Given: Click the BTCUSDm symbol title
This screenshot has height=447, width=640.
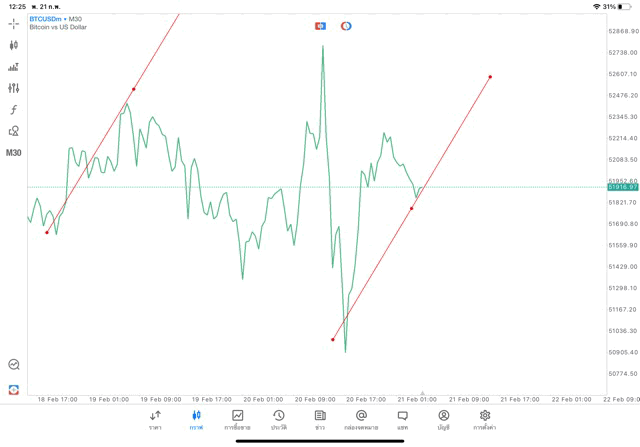Looking at the screenshot, I should pyautogui.click(x=46, y=19).
